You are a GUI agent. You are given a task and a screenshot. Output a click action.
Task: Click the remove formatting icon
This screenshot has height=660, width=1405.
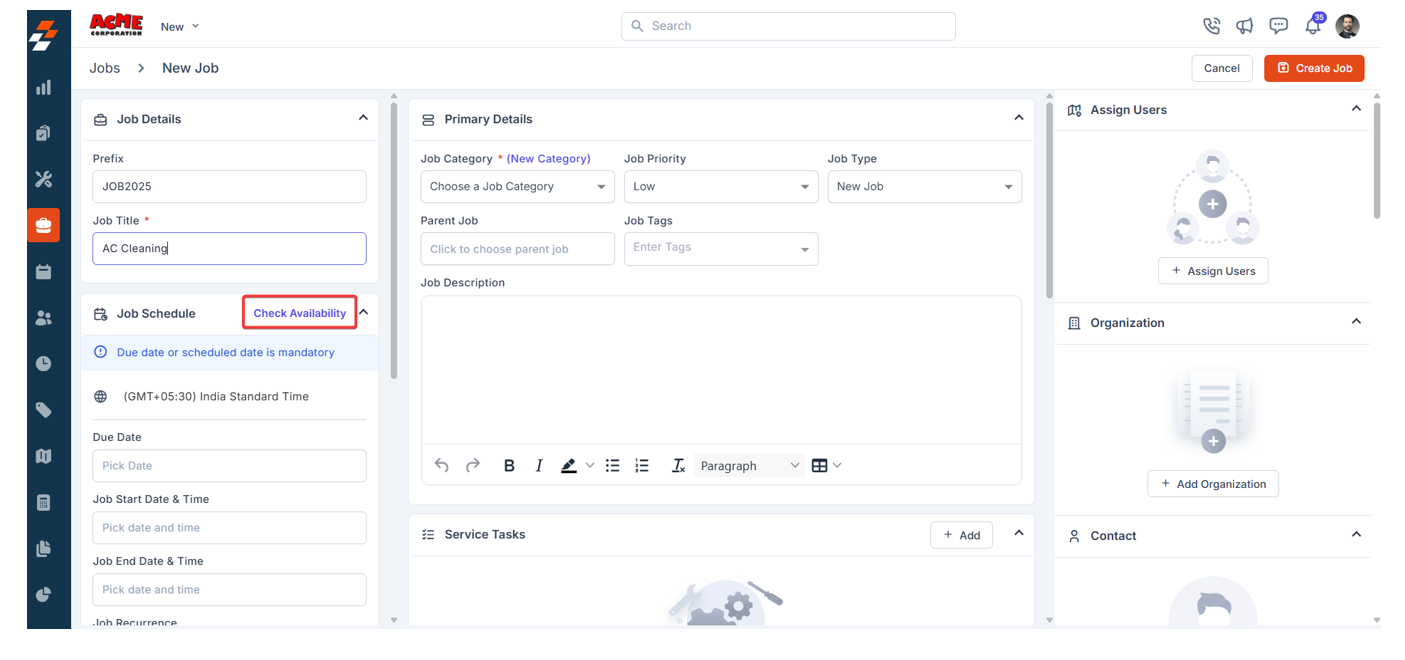tap(678, 465)
